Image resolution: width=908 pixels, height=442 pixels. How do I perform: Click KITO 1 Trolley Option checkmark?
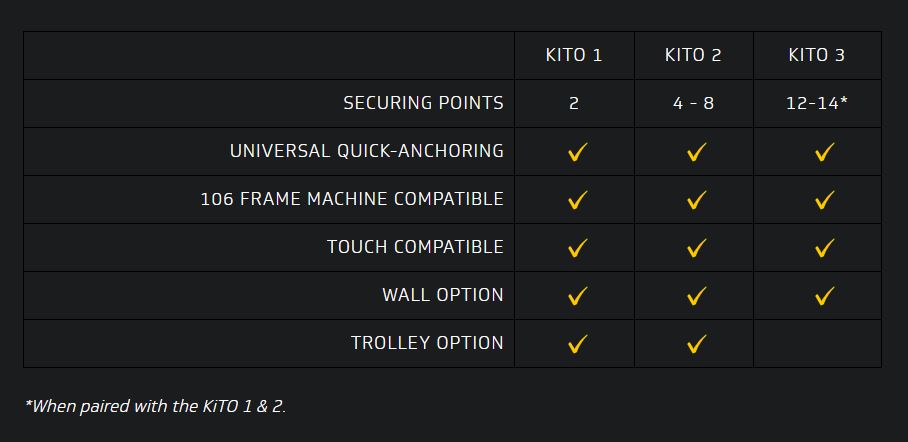pyautogui.click(x=577, y=344)
